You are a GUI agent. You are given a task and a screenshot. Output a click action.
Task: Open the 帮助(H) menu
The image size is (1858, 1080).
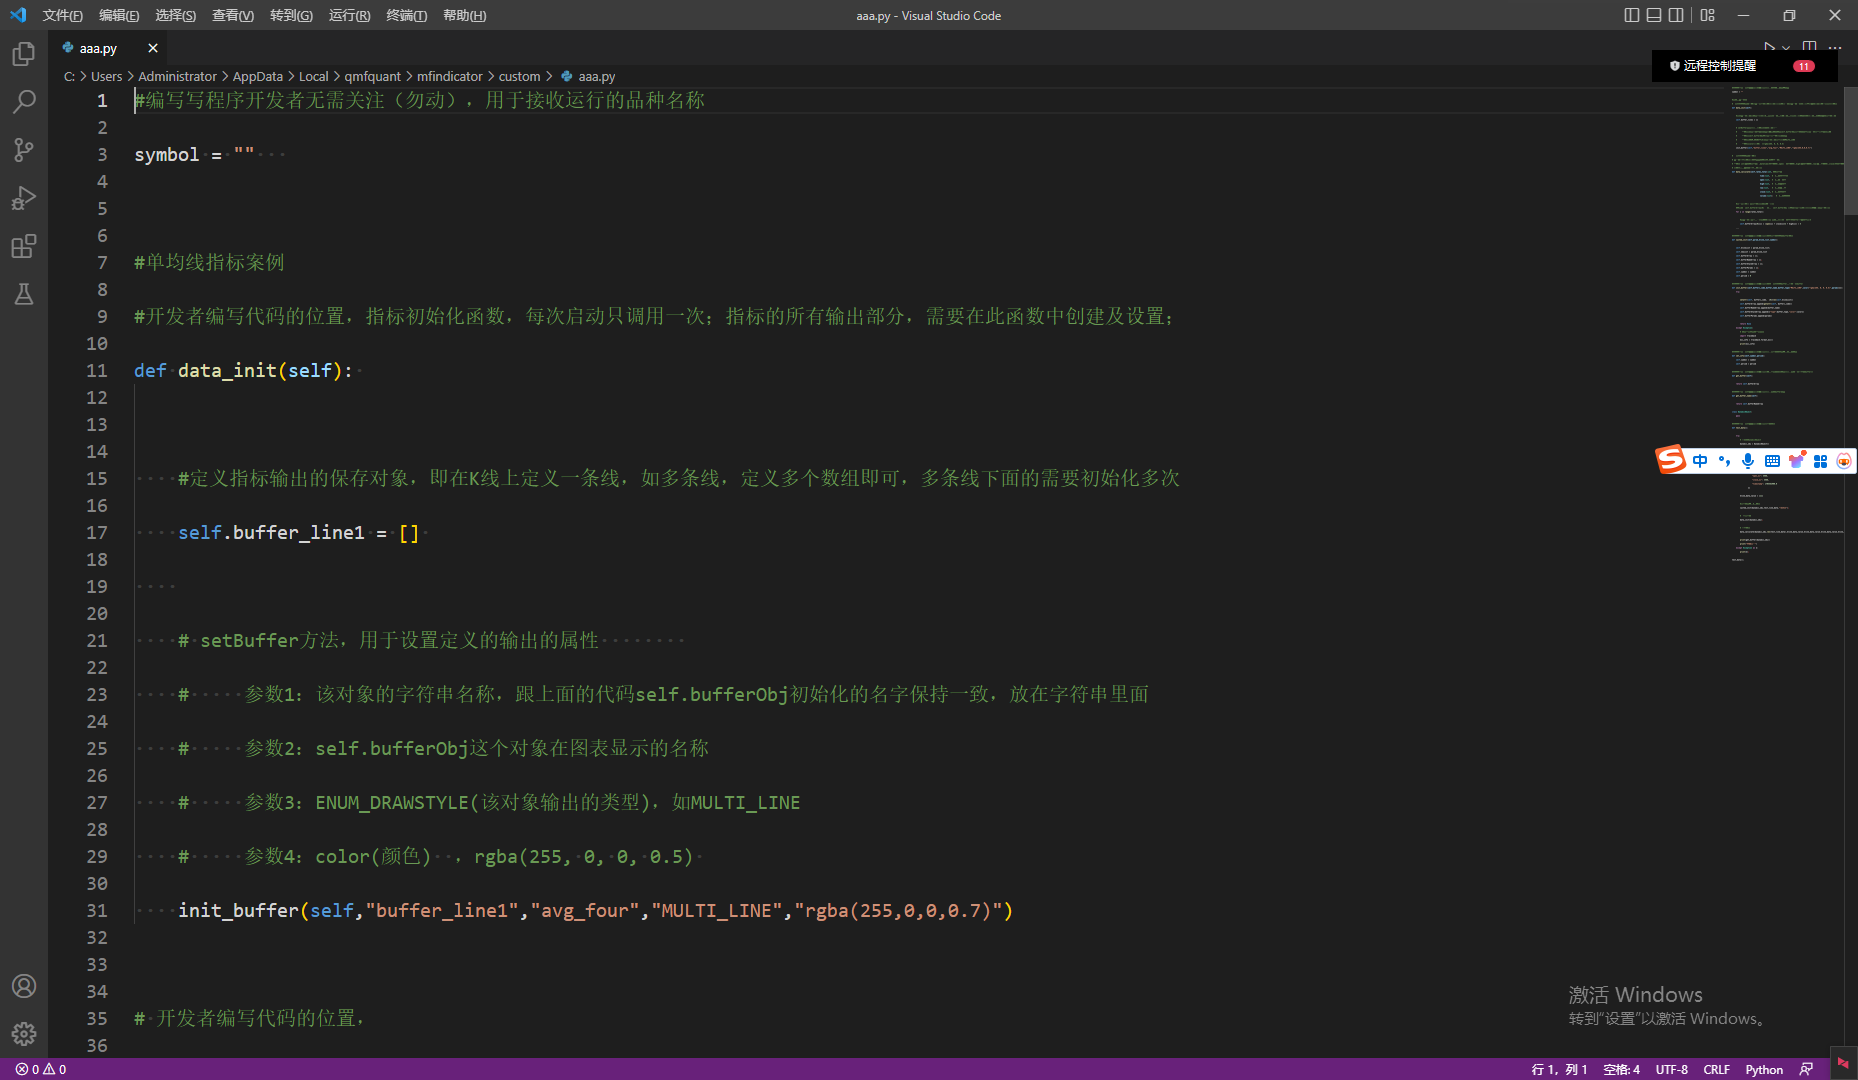464,15
